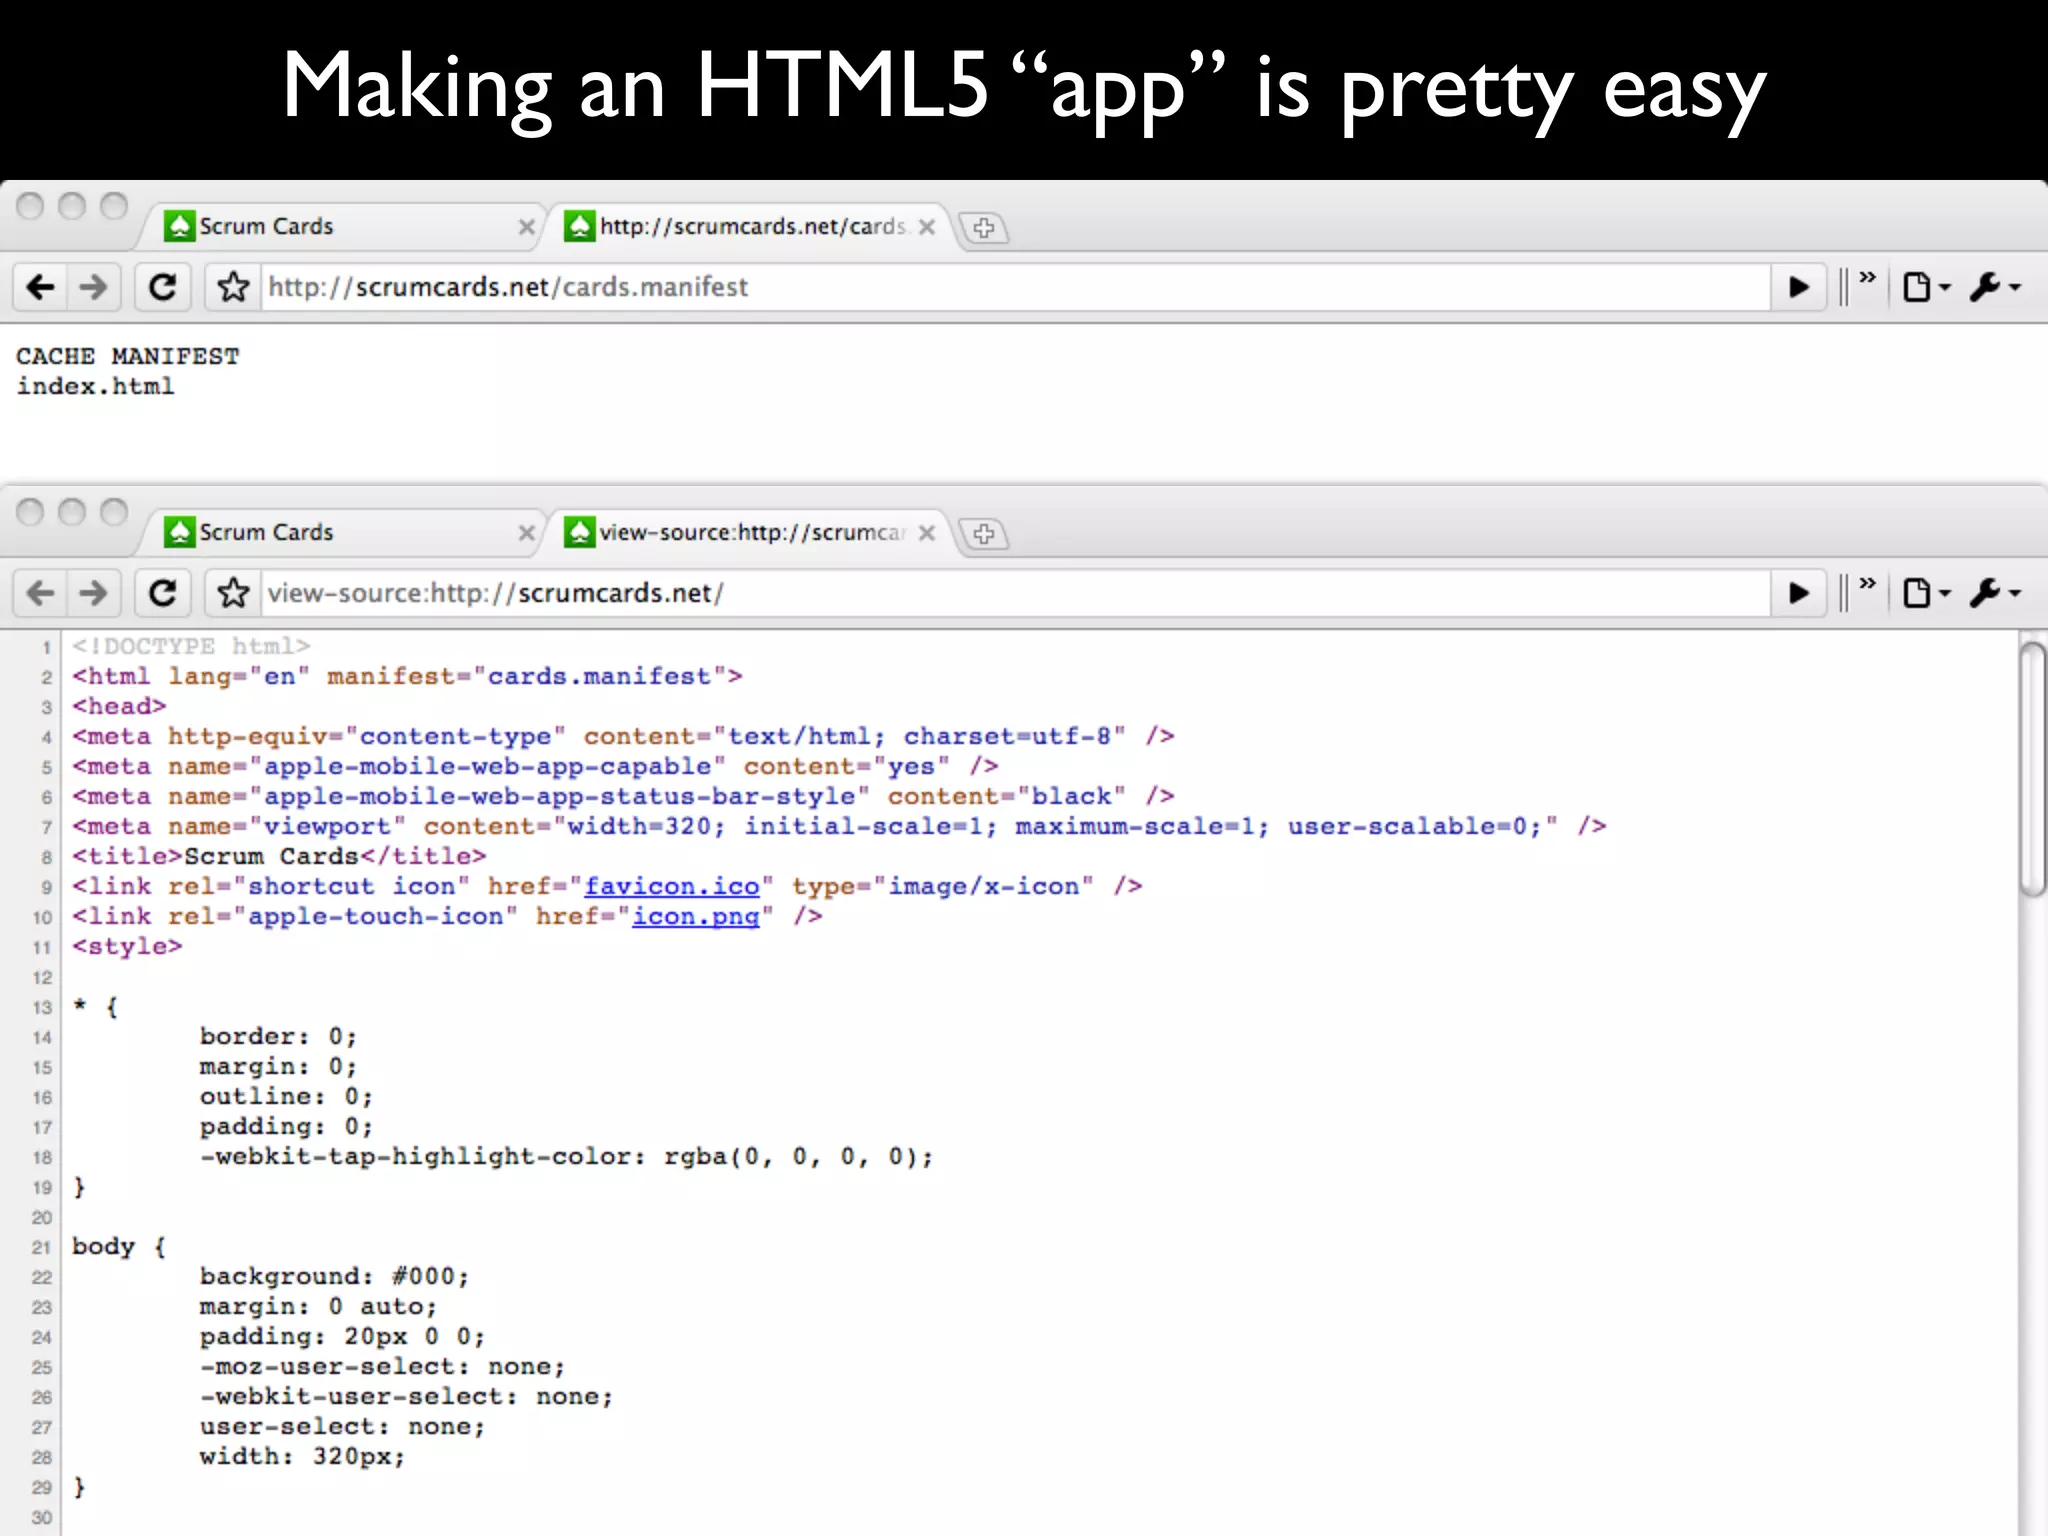Click Go play arrow in view-source window

1799,594
